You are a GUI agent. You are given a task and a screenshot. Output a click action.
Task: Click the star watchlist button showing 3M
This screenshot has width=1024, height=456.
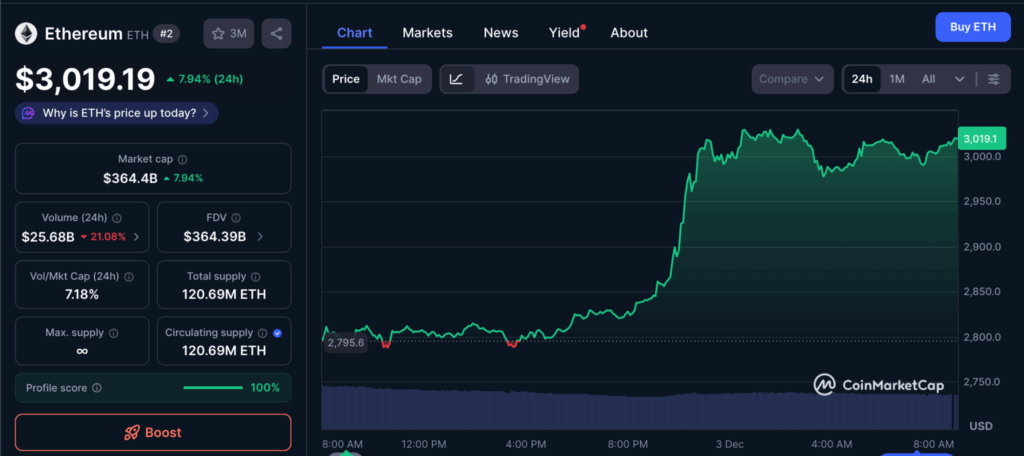[x=228, y=33]
